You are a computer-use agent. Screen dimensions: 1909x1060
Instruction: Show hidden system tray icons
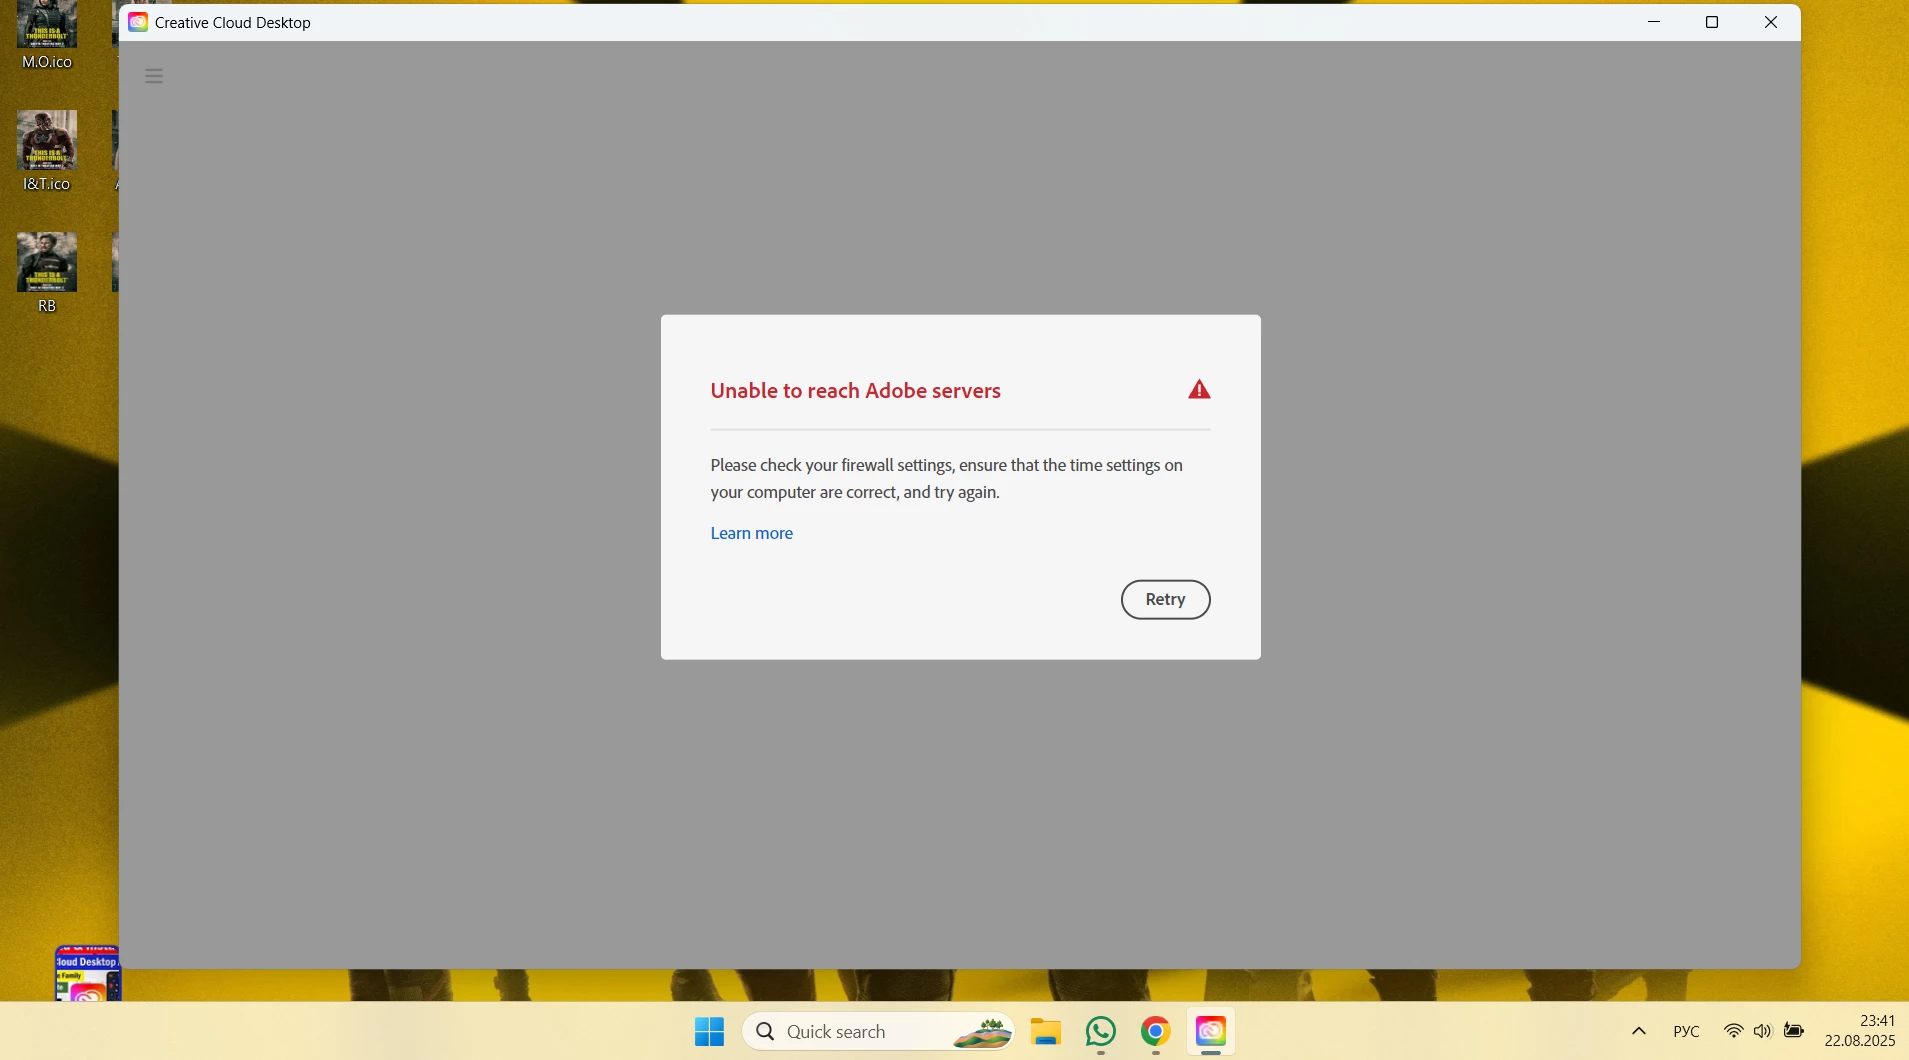click(1638, 1031)
